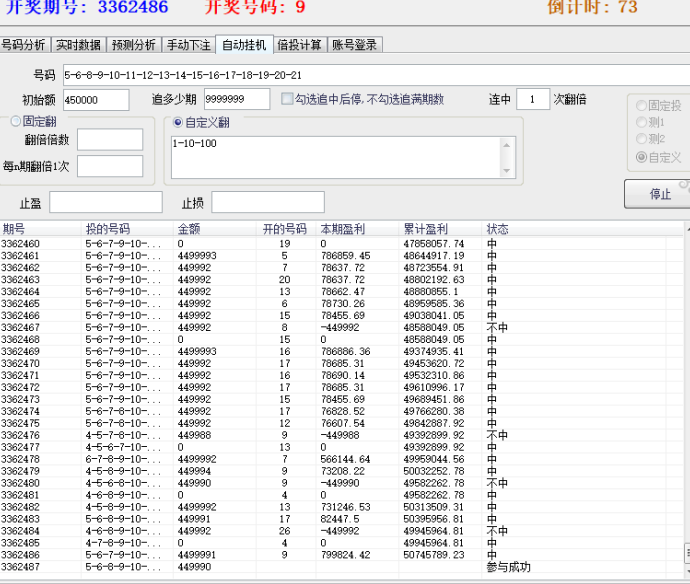Image resolution: width=690 pixels, height=584 pixels.
Task: Select the 自定义 radio option on the right
Action: (x=641, y=157)
